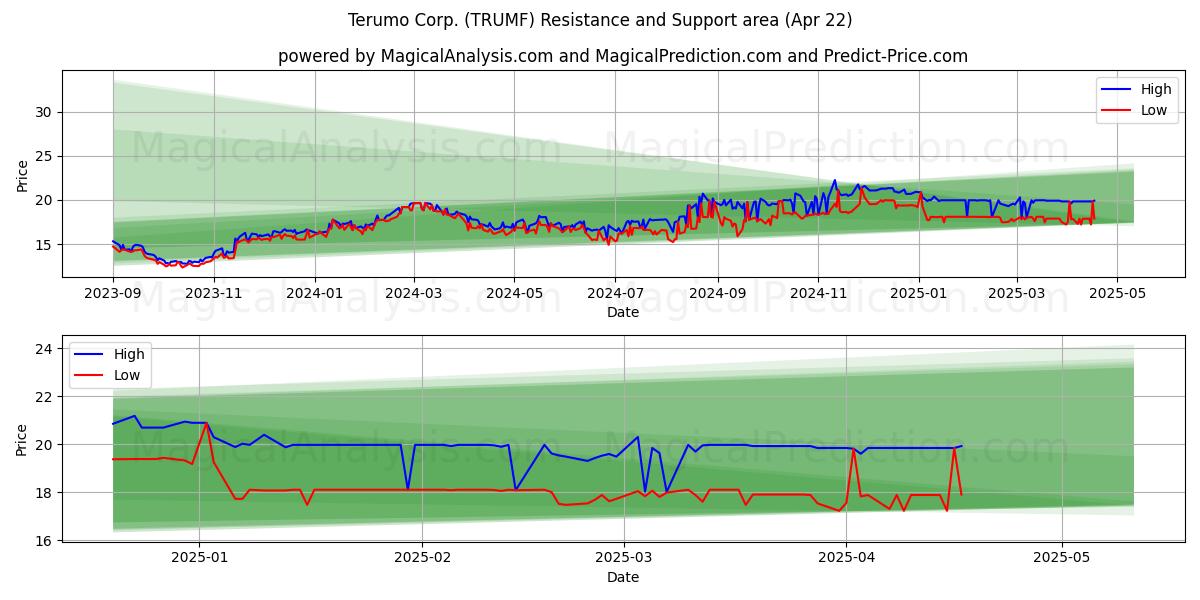
Task: Click the '2024-09' date label on the top chart axis
Action: [717, 294]
